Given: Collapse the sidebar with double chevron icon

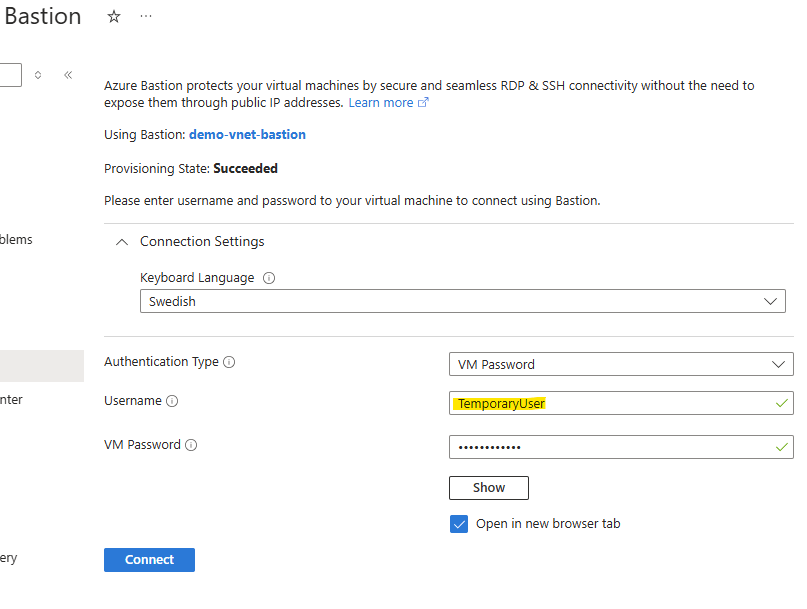Looking at the screenshot, I should tap(68, 75).
